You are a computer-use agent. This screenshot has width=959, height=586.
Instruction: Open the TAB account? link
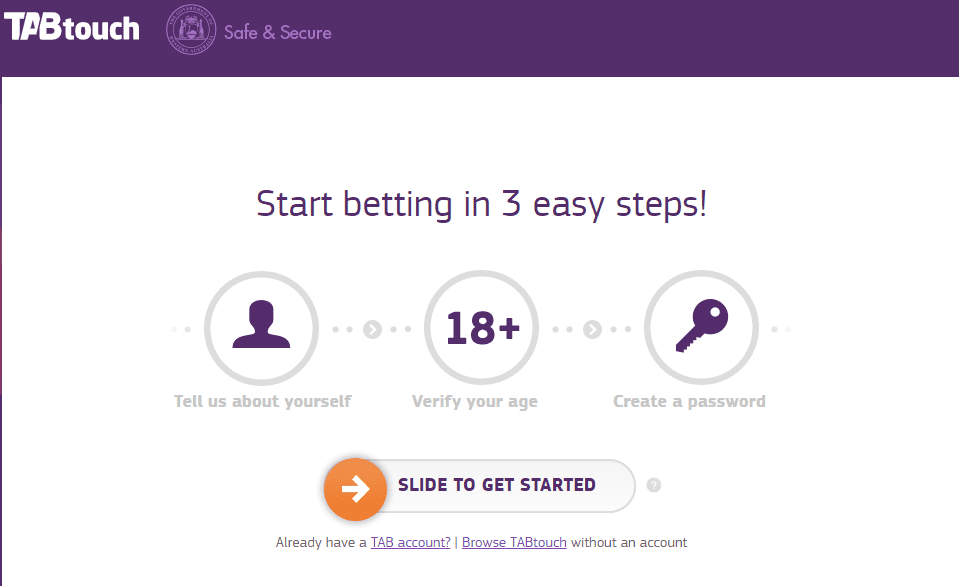coord(410,542)
